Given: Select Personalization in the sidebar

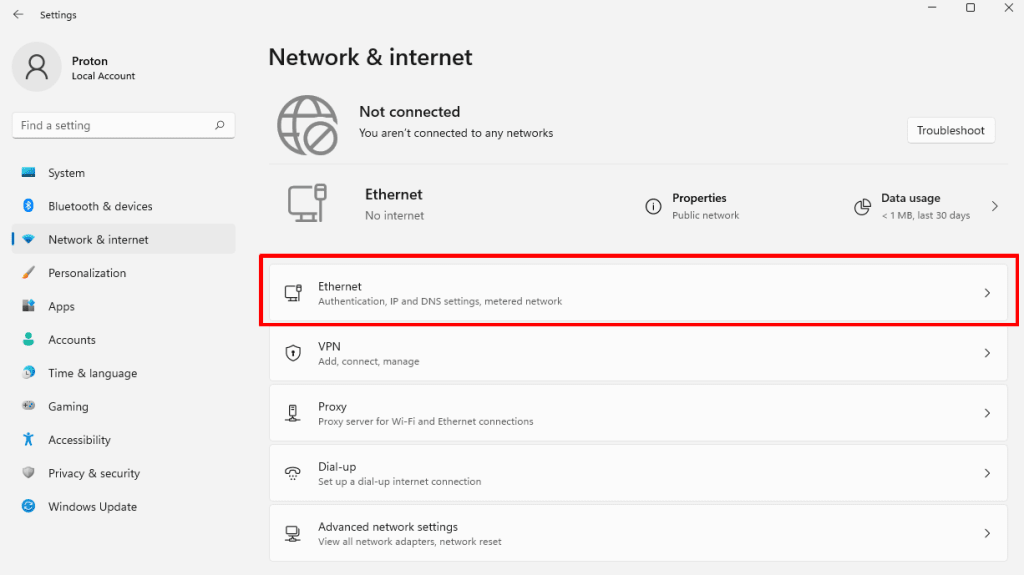Looking at the screenshot, I should pyautogui.click(x=87, y=273).
